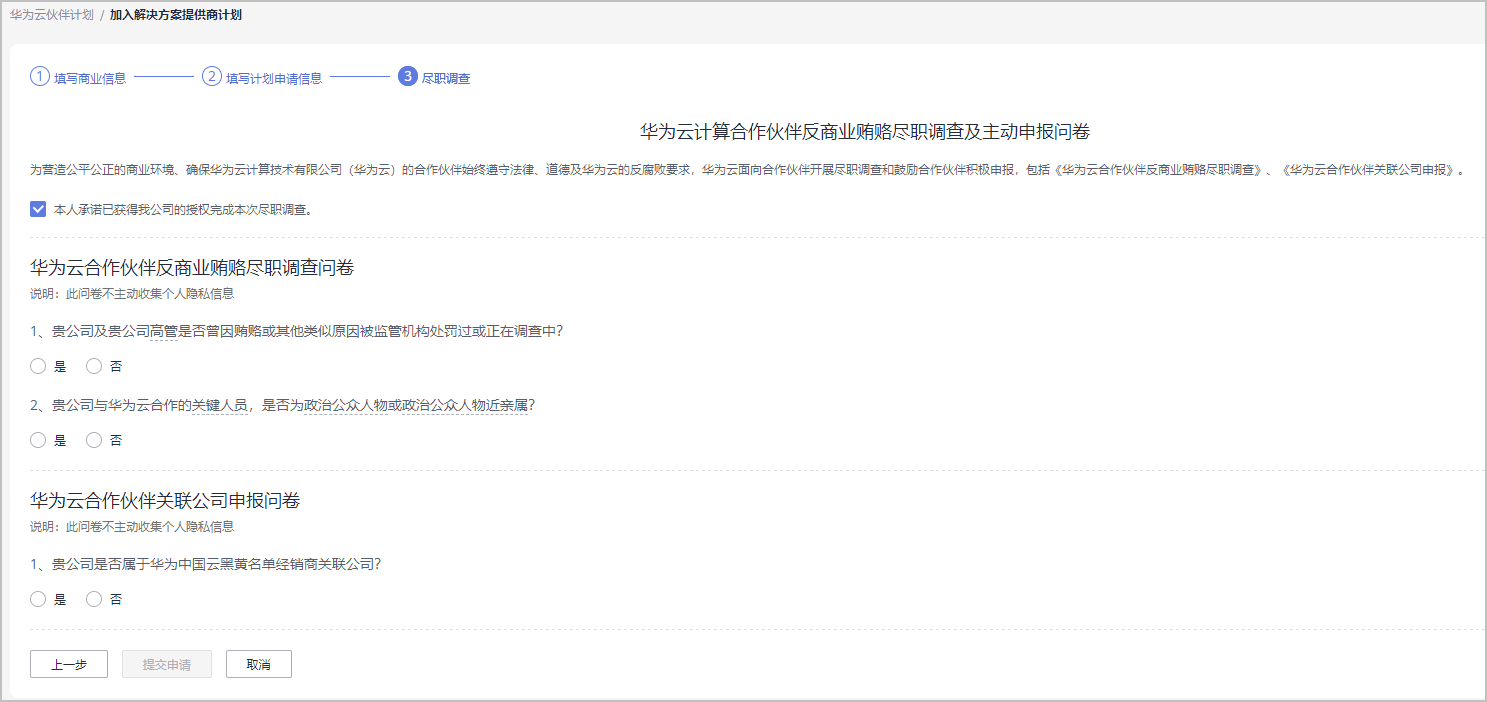Click the underlined 关键人员 term in question 2
Screen dimensions: 1487x702
point(219,405)
